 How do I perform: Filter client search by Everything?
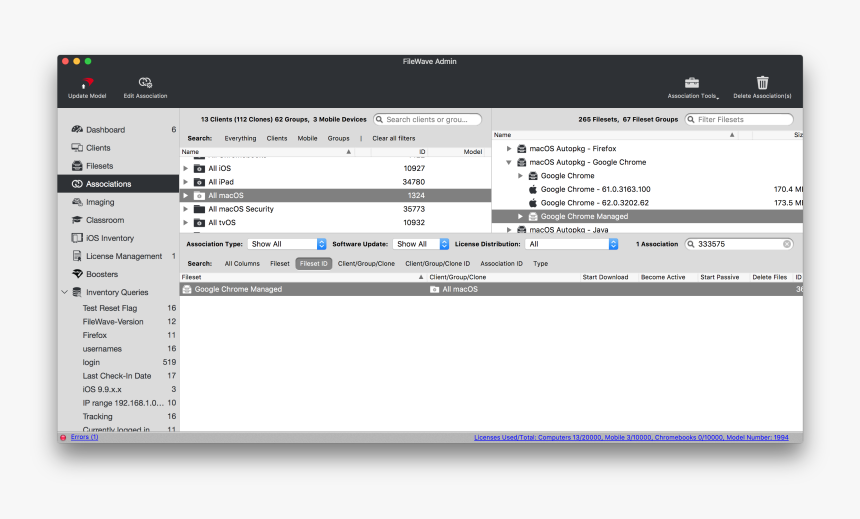pos(240,138)
